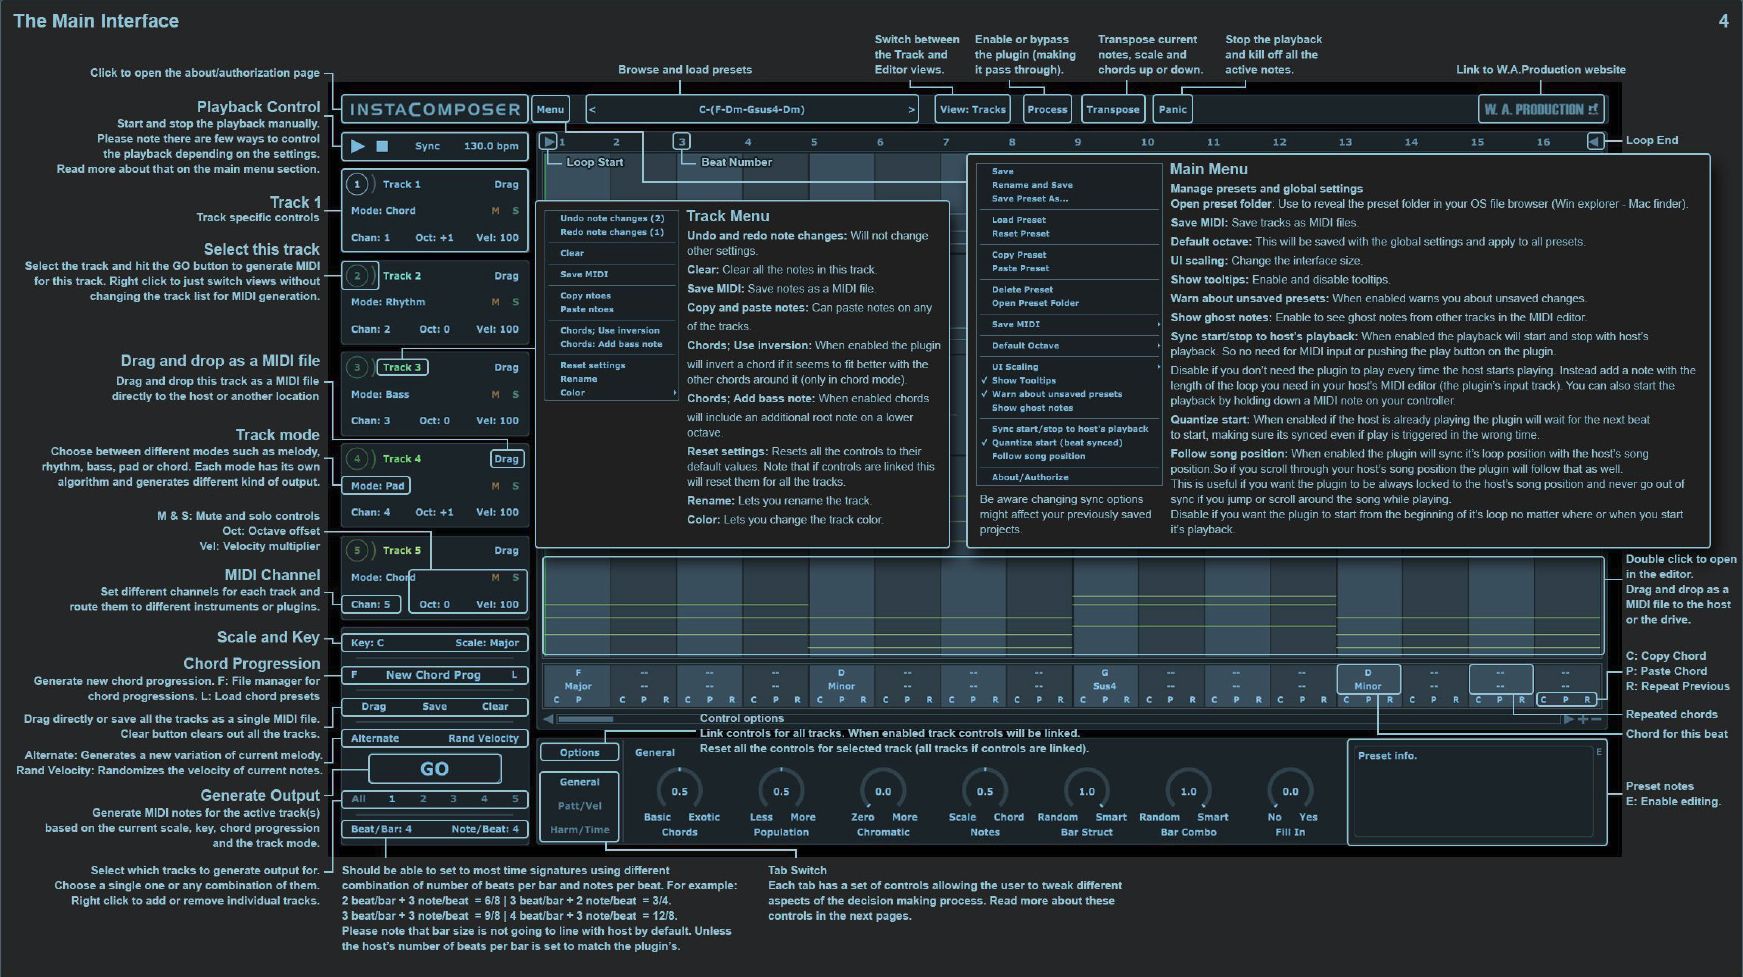Screen dimensions: 1743x977
Task: Start playback with the play button
Action: [x=357, y=146]
